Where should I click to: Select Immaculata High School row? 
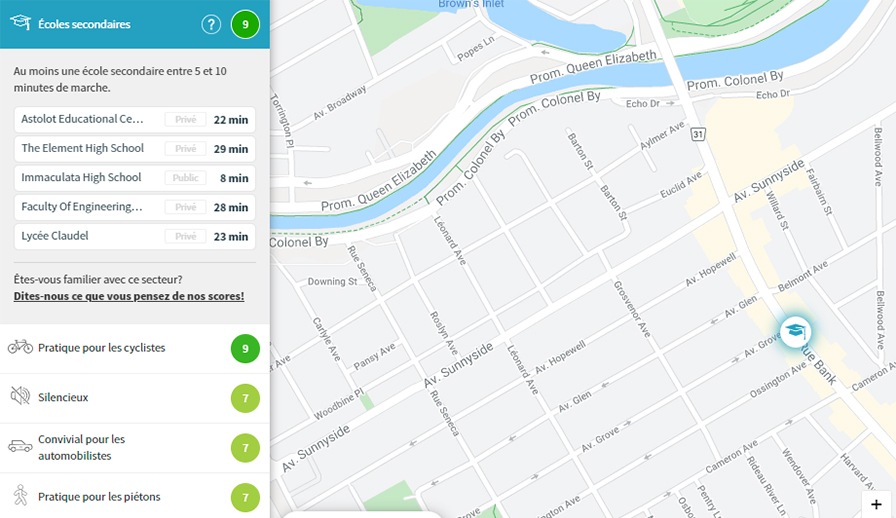tap(135, 178)
